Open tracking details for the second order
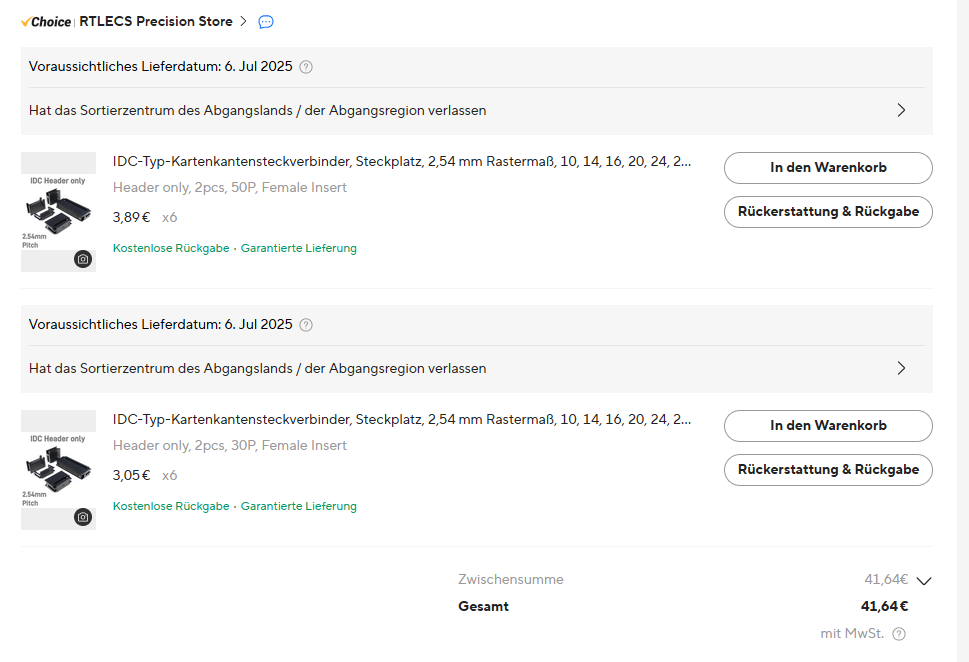 coord(901,368)
